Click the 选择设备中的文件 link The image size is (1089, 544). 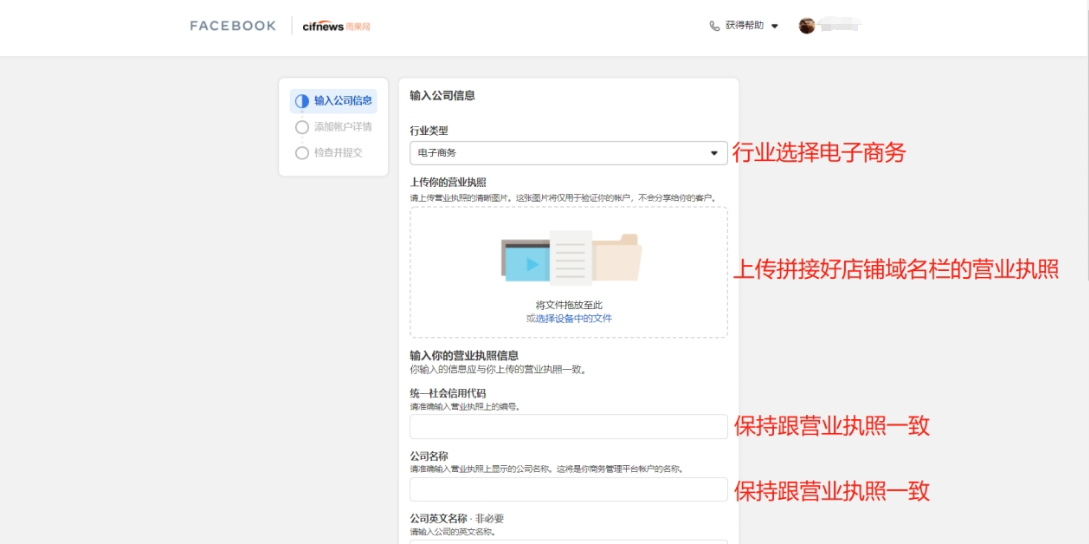pos(573,318)
